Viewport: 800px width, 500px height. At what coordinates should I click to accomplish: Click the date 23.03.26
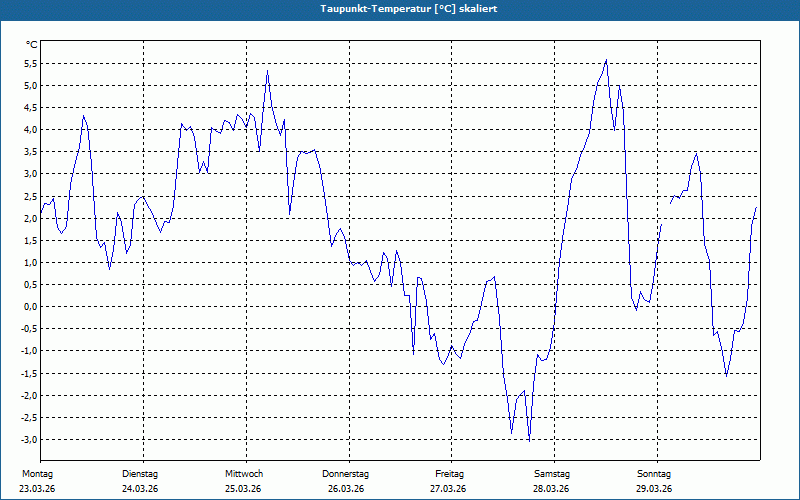click(x=37, y=489)
